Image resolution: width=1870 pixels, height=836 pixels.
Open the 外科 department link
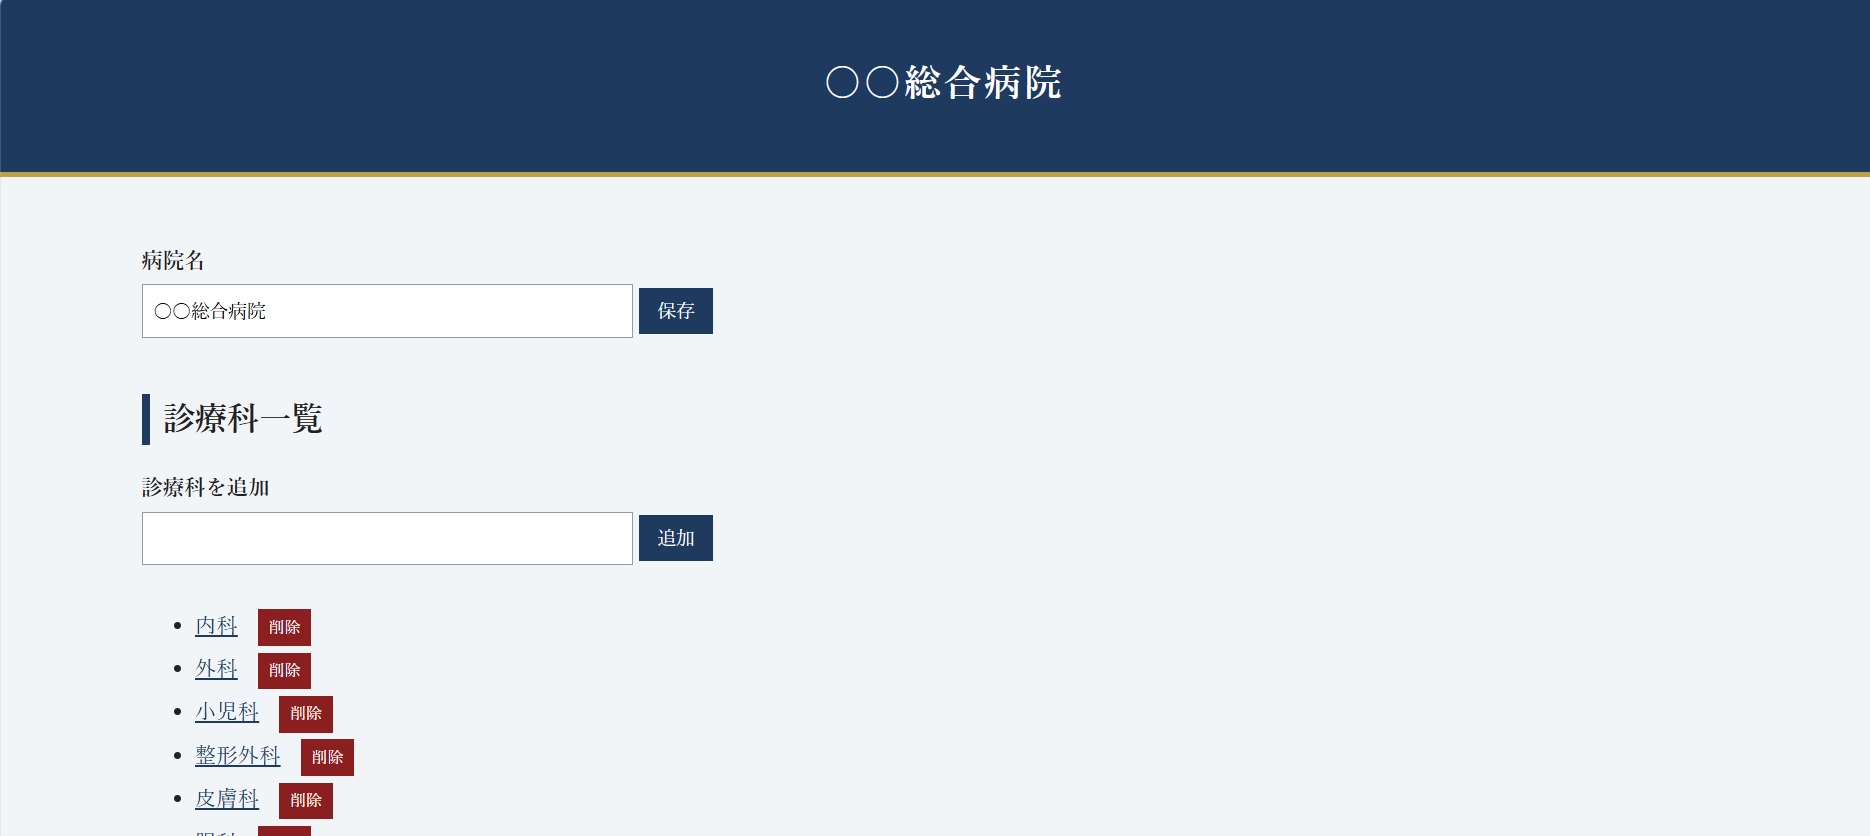tap(216, 669)
